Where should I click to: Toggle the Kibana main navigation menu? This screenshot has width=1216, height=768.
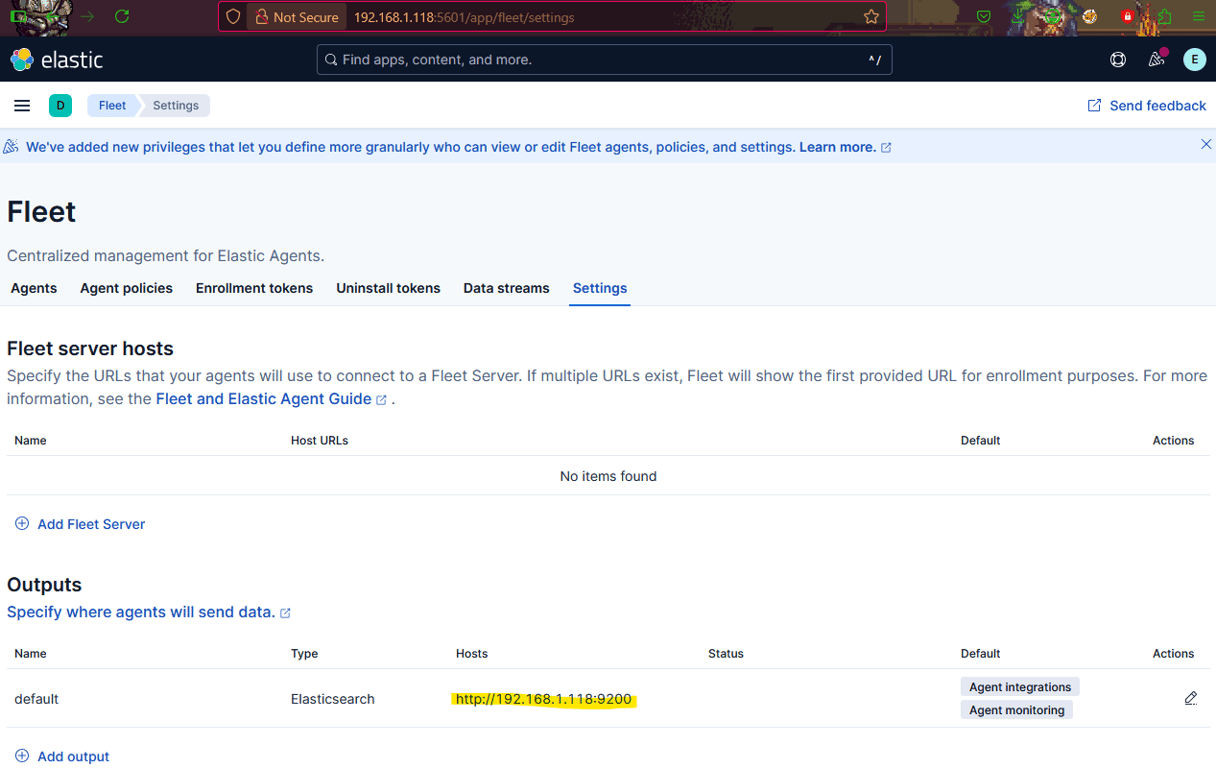click(22, 105)
